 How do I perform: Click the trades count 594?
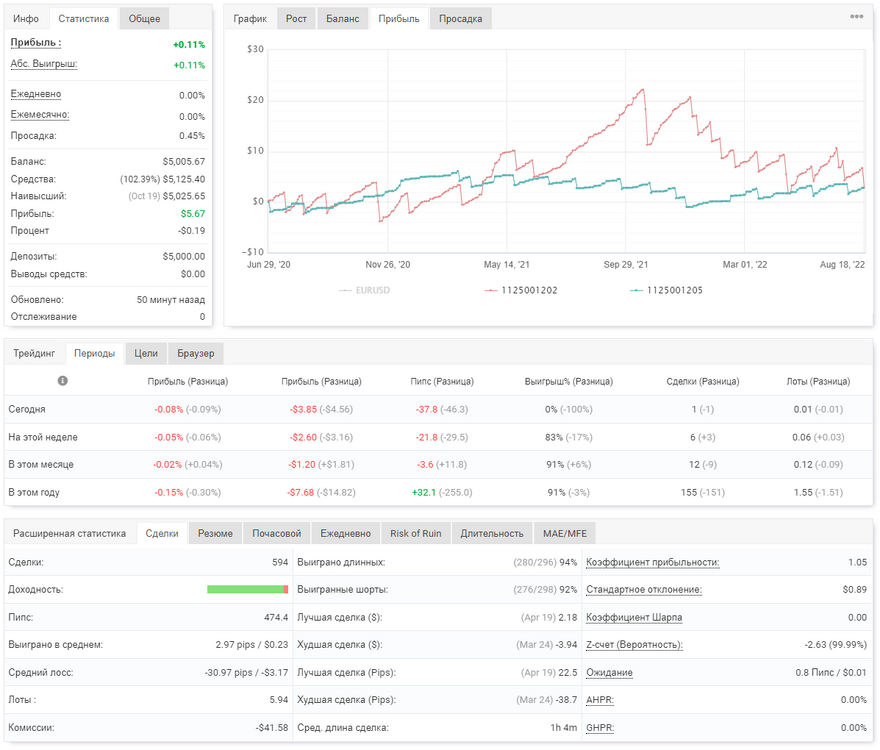[280, 562]
